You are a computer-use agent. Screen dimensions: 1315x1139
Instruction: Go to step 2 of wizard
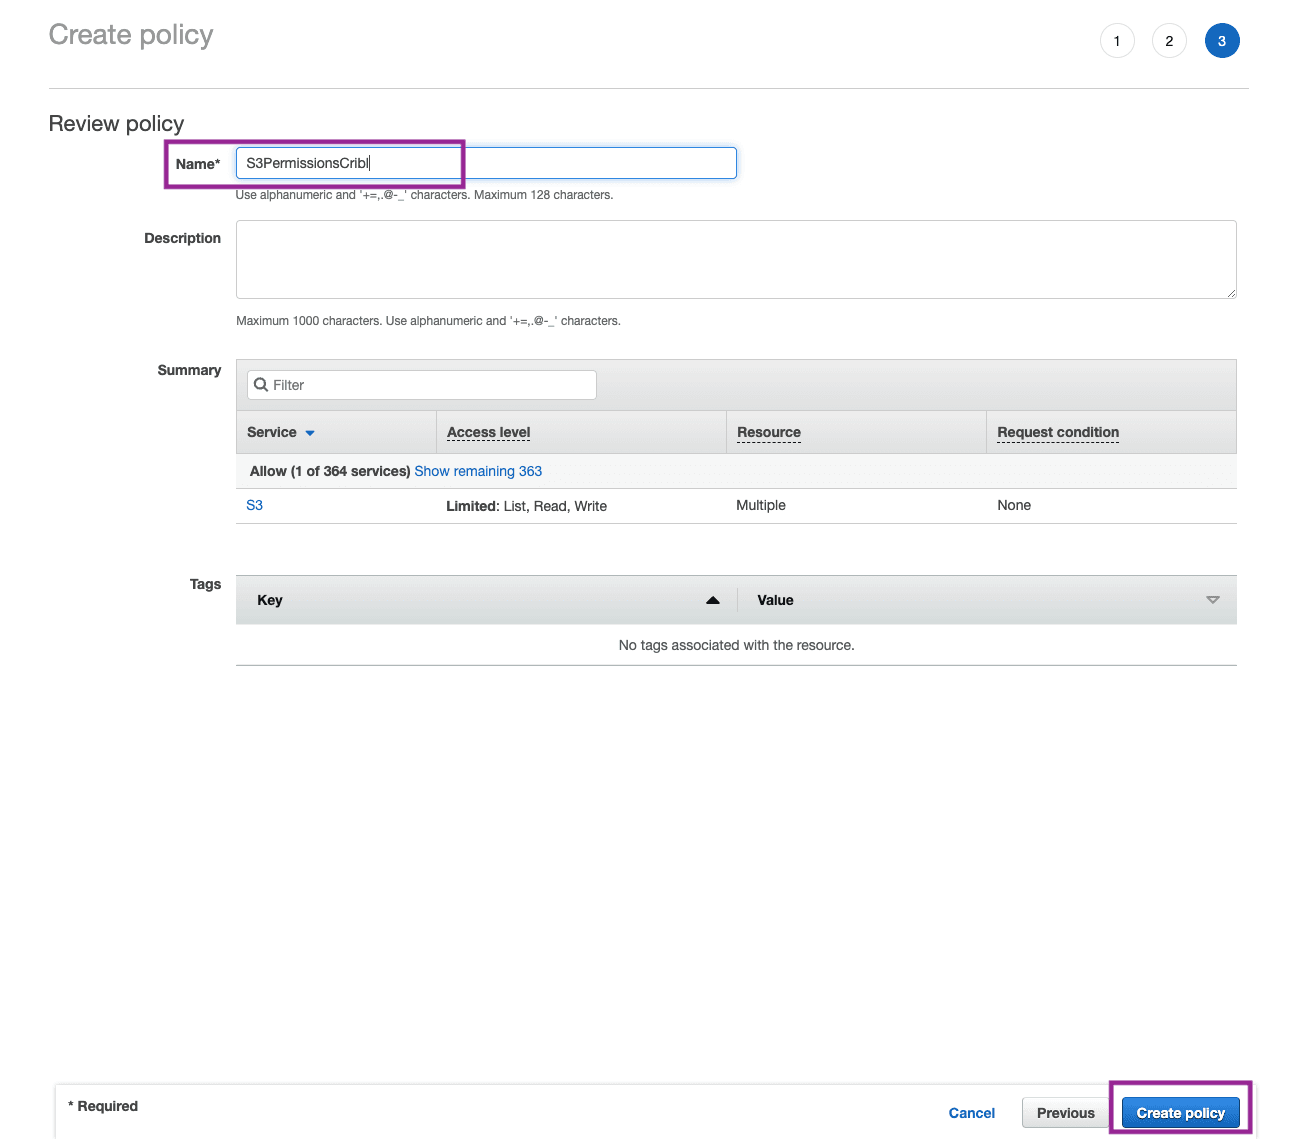point(1169,41)
